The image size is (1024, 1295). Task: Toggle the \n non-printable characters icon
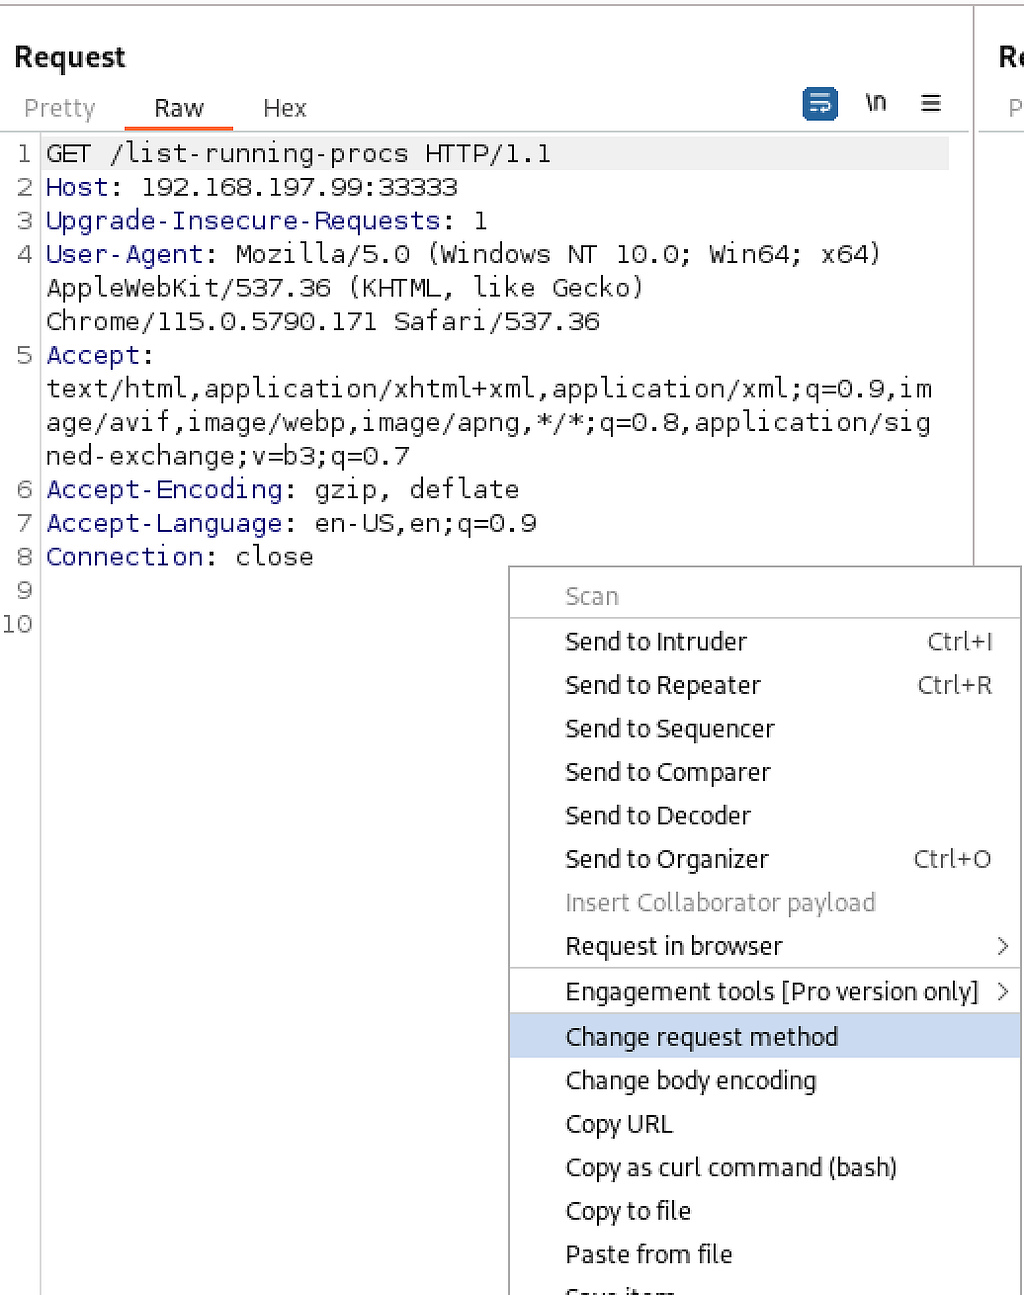pos(875,103)
